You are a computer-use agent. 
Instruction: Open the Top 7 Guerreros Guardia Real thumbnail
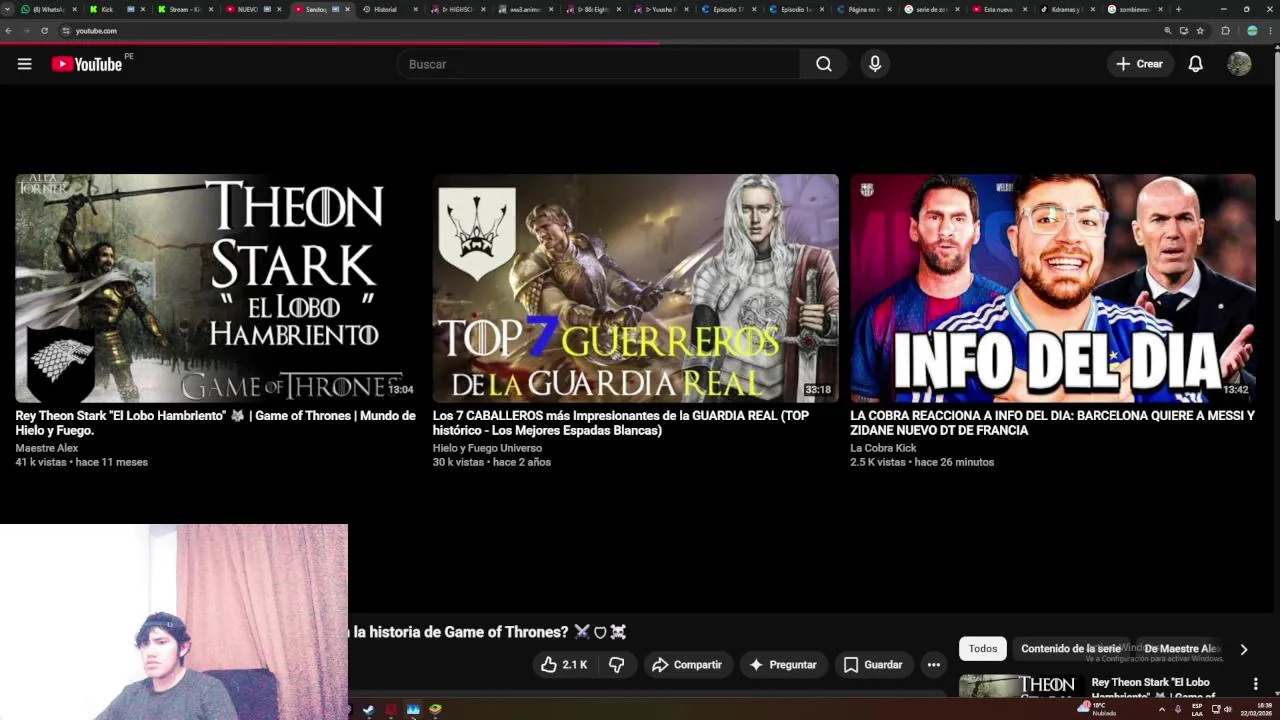point(635,288)
